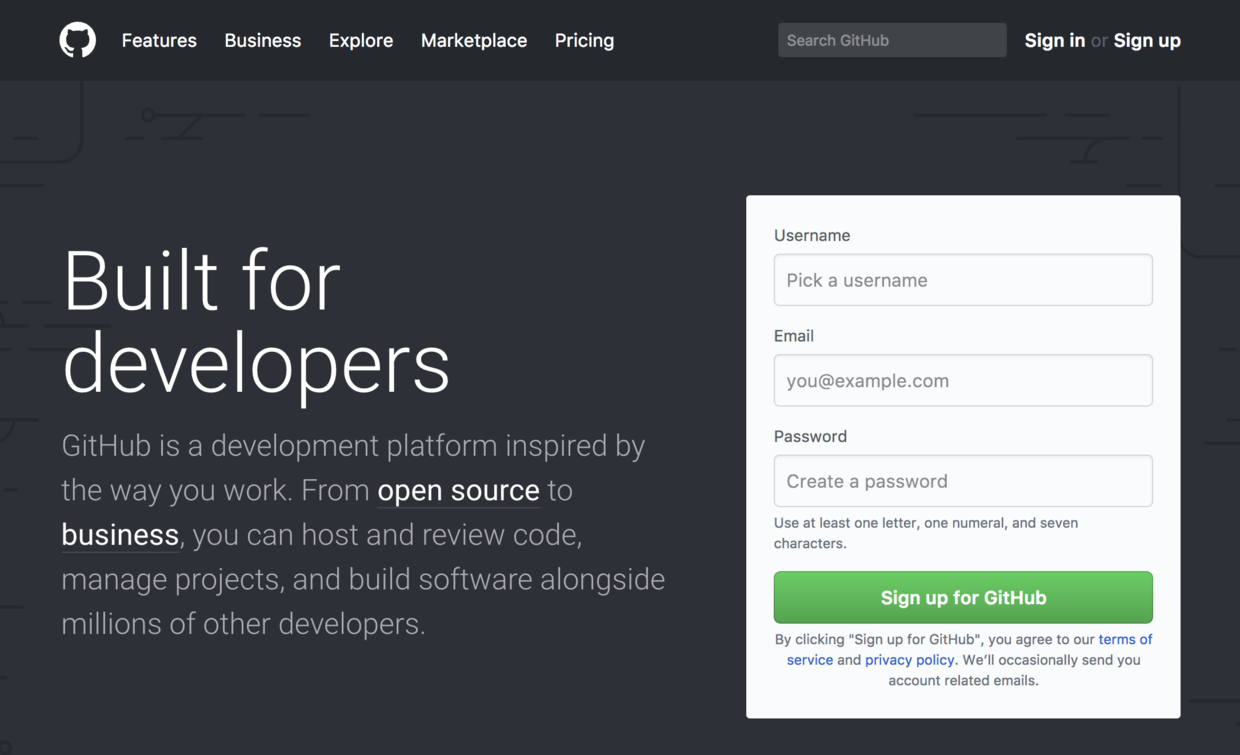Click the Sign up header link

pos(1147,41)
